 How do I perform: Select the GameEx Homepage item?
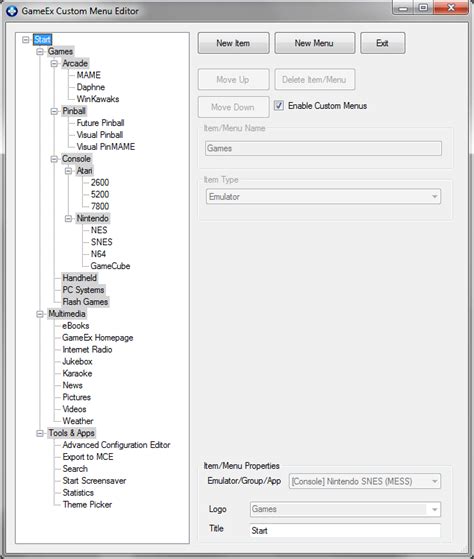pos(98,338)
